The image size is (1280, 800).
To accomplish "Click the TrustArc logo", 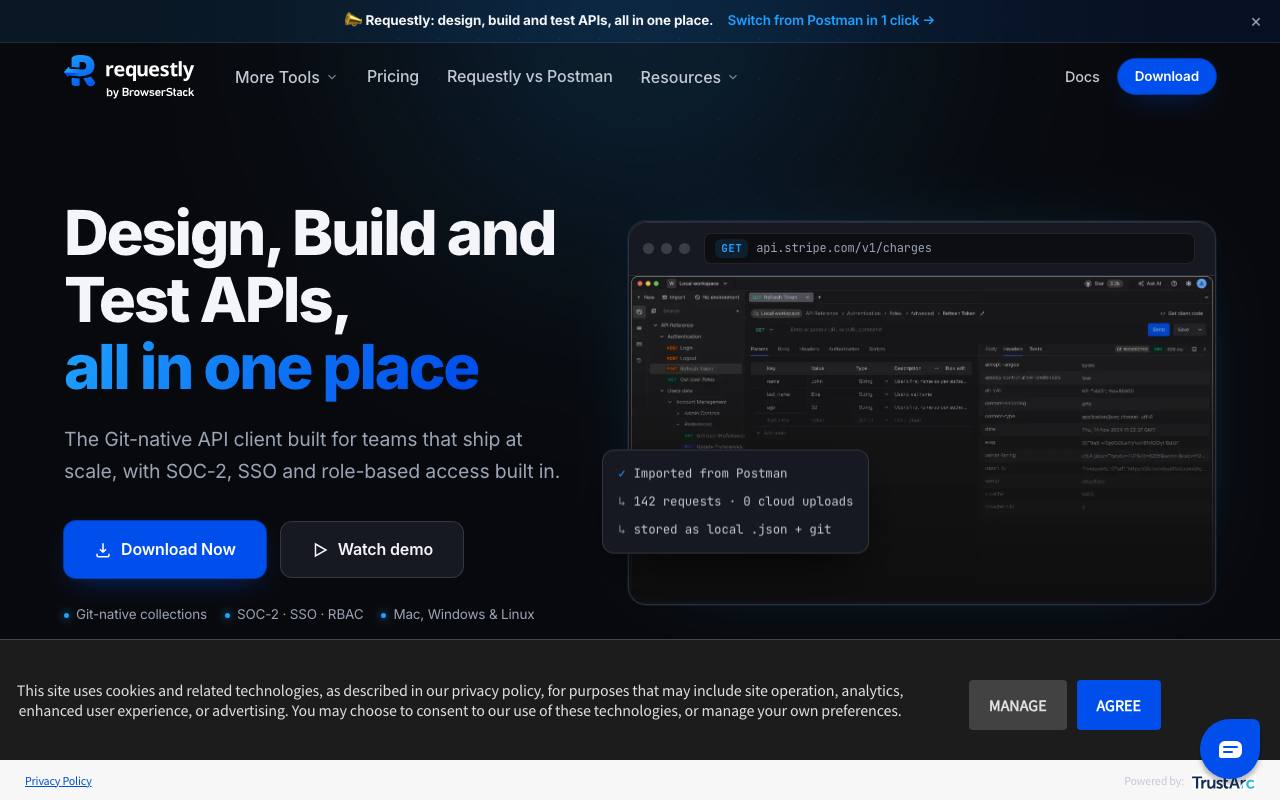I will [x=1222, y=782].
